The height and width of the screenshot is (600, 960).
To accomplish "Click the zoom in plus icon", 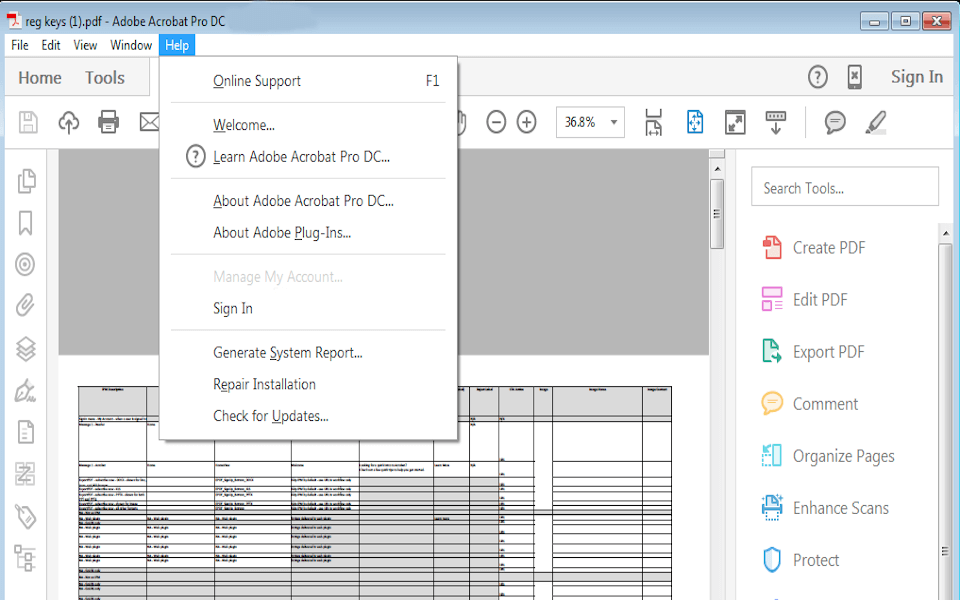I will 527,122.
